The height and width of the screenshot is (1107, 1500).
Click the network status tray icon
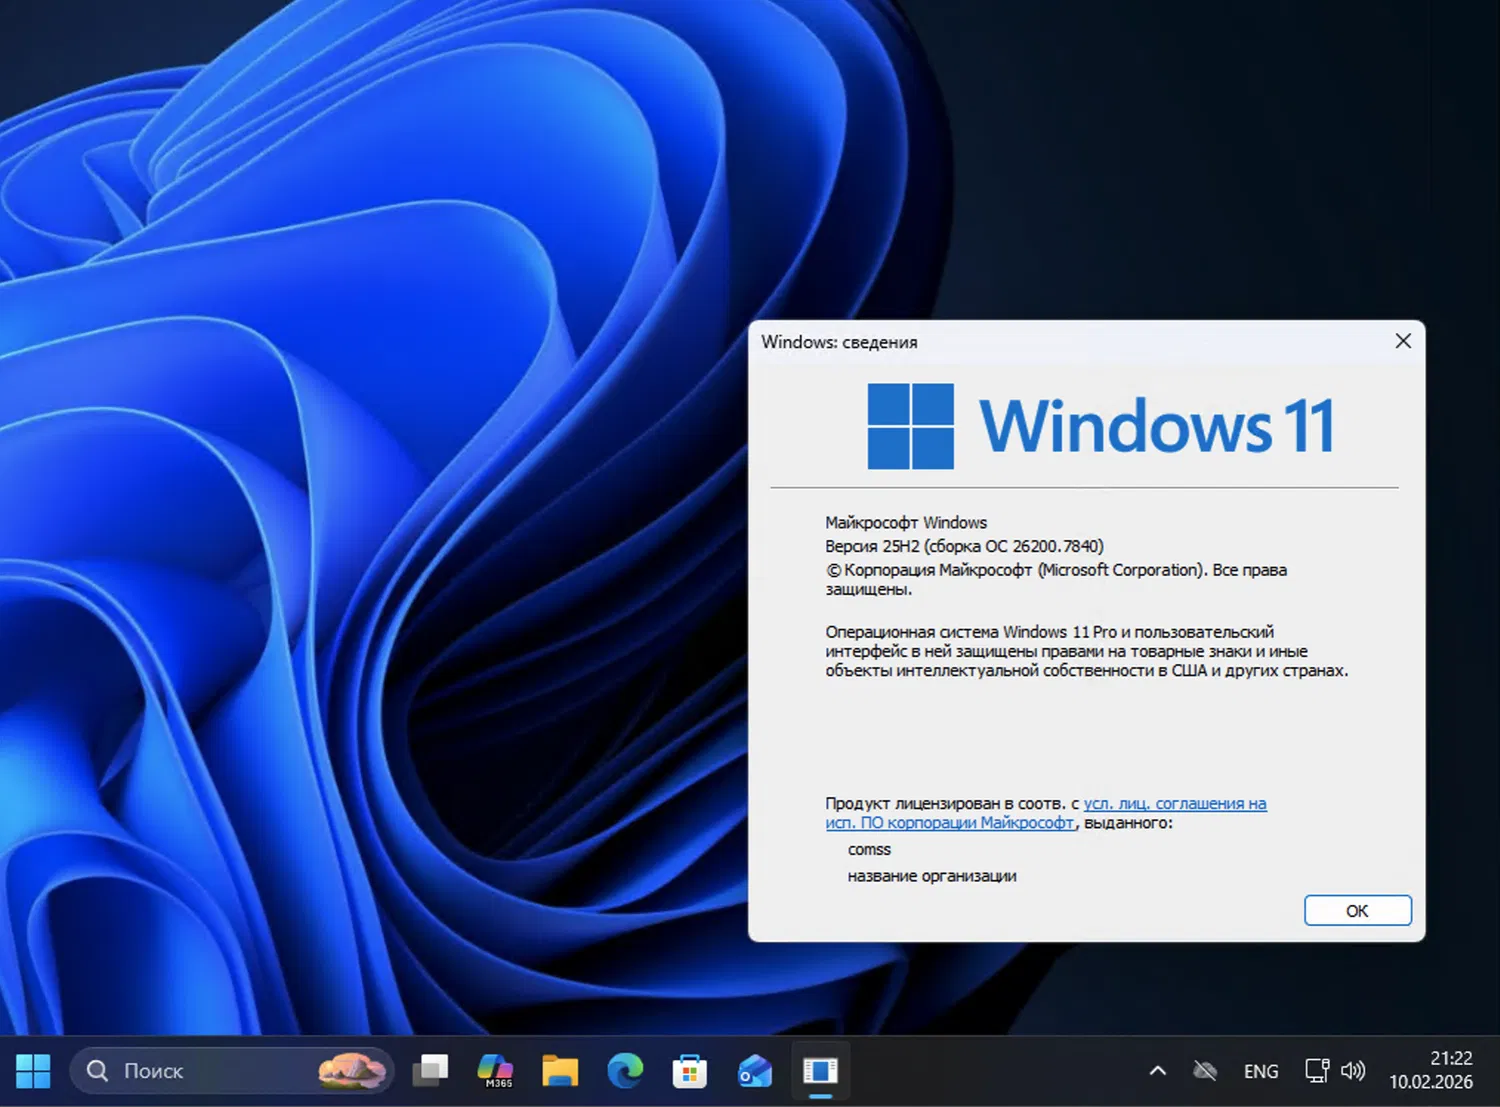coord(1204,1070)
